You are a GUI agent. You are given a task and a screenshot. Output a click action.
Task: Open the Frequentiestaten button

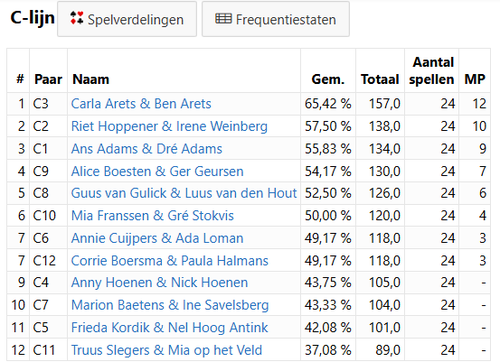(x=276, y=19)
